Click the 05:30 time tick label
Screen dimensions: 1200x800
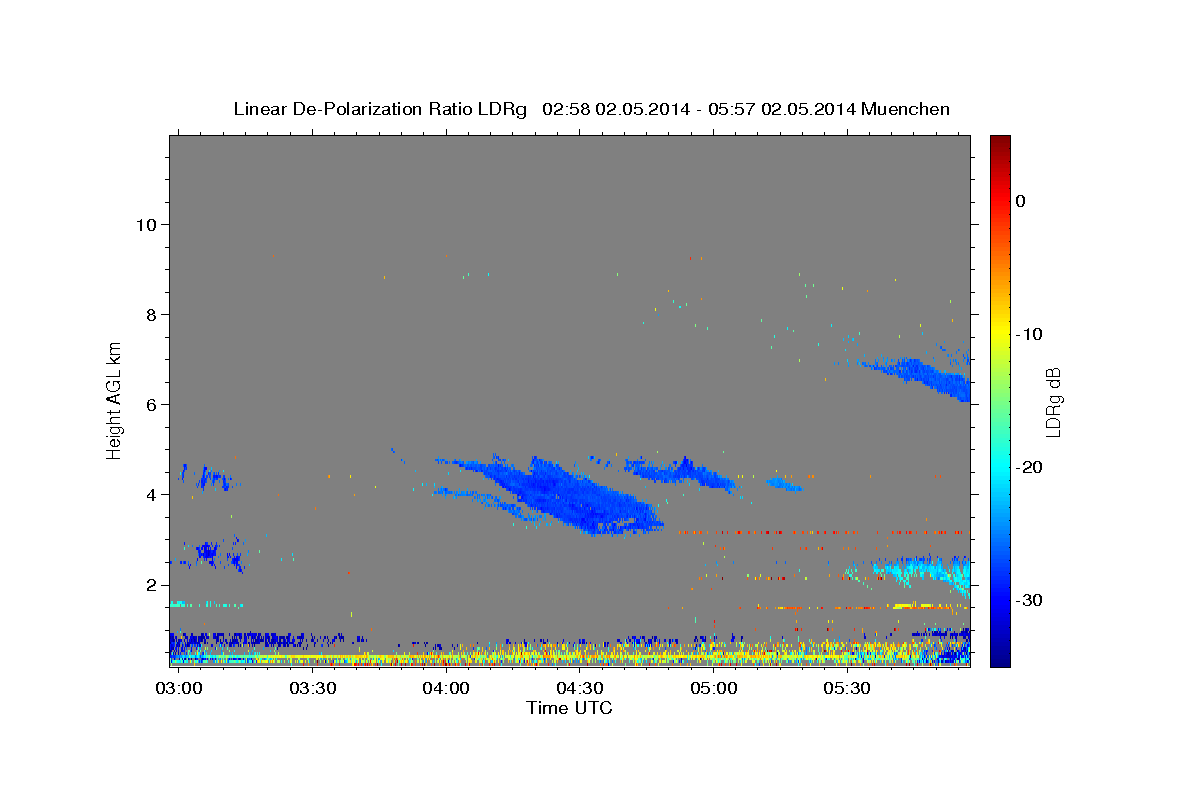847,689
